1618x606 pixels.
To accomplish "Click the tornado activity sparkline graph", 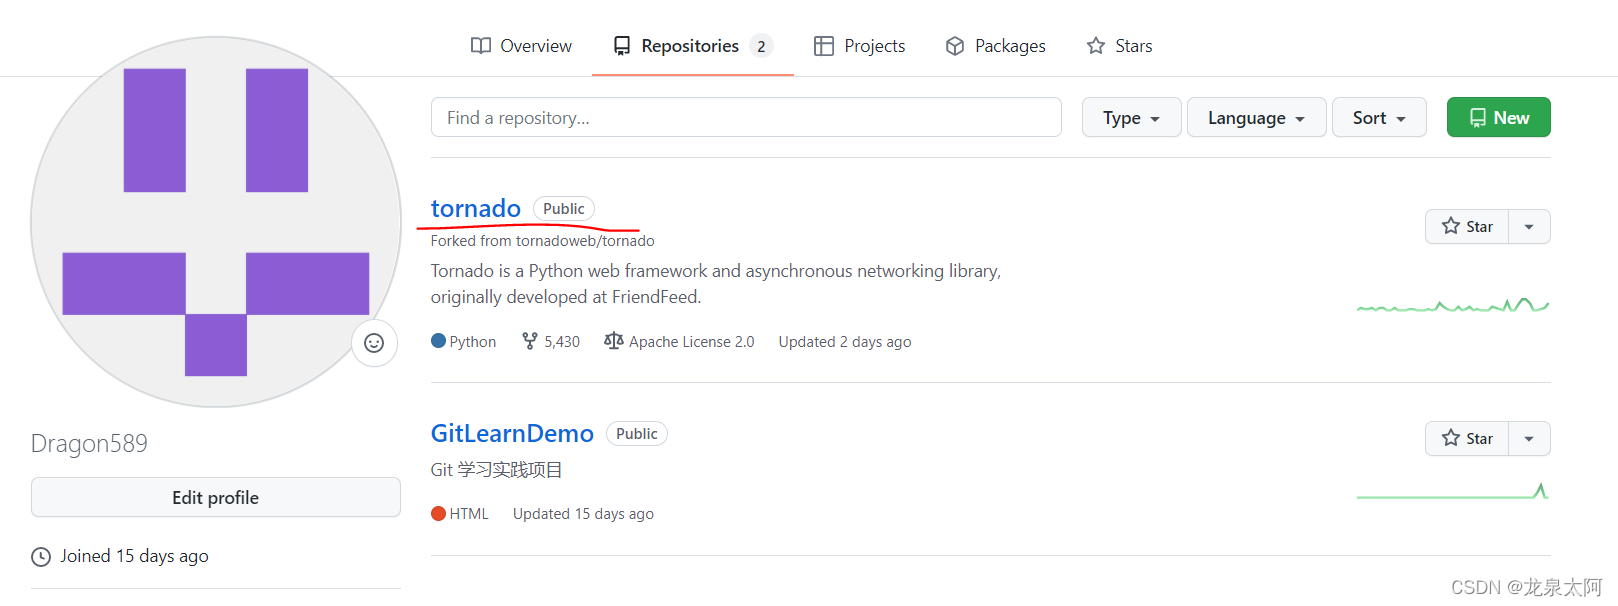I will [1453, 305].
